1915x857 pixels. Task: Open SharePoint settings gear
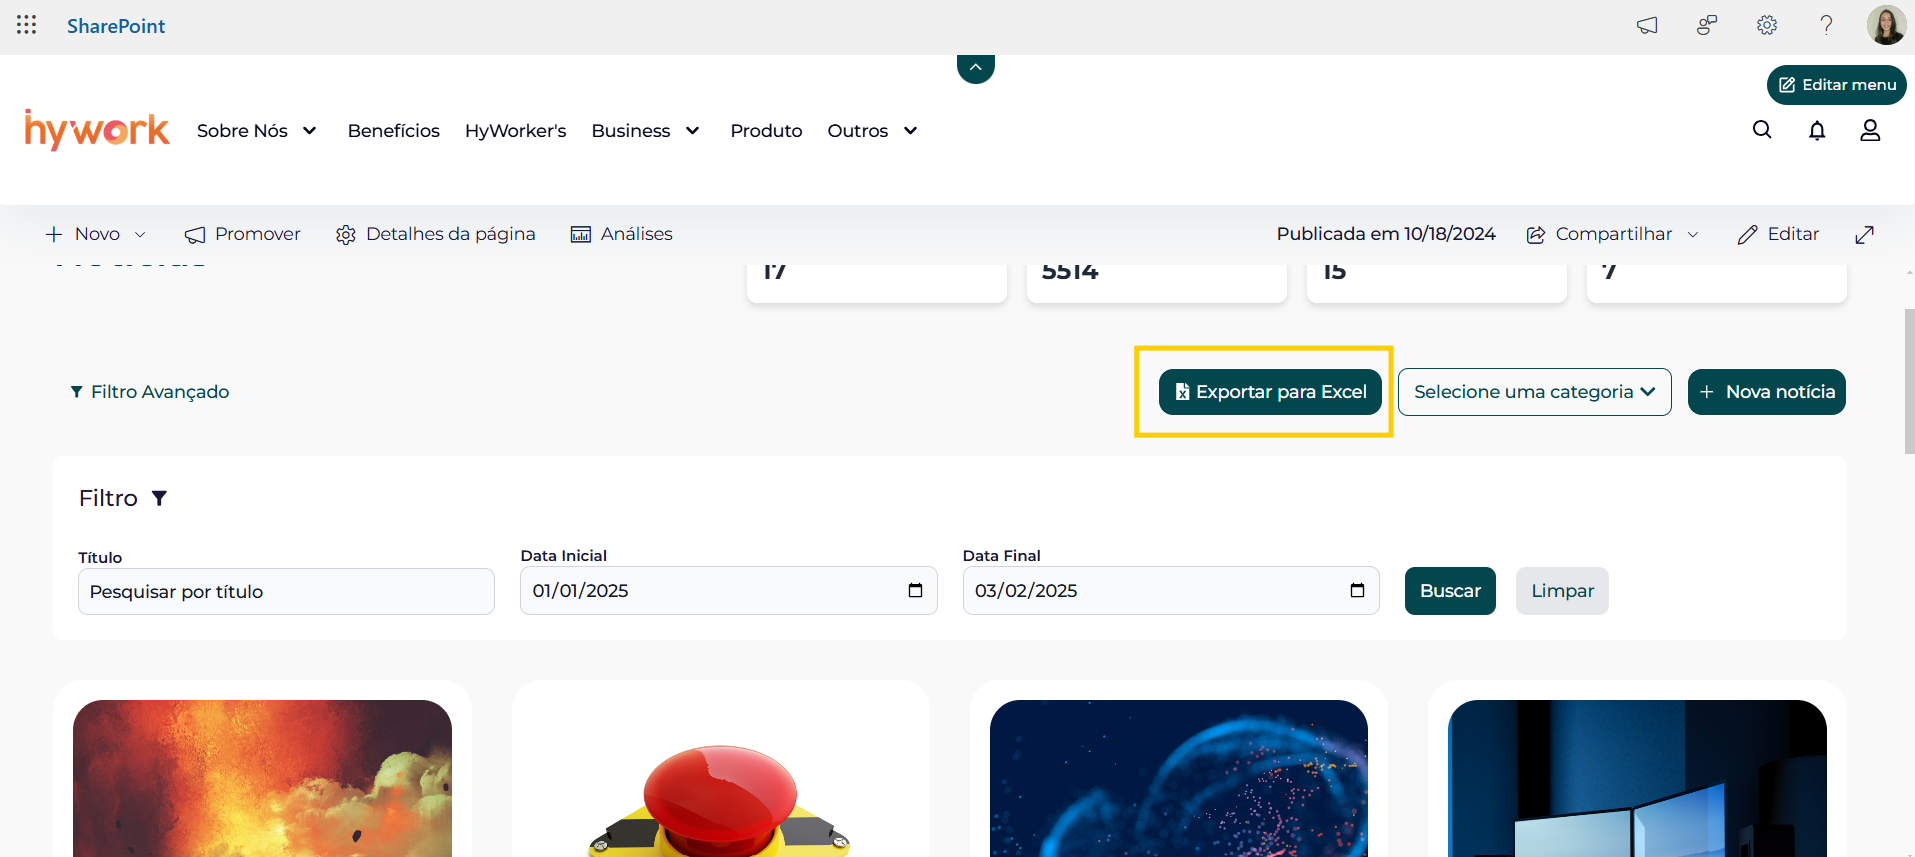point(1767,25)
